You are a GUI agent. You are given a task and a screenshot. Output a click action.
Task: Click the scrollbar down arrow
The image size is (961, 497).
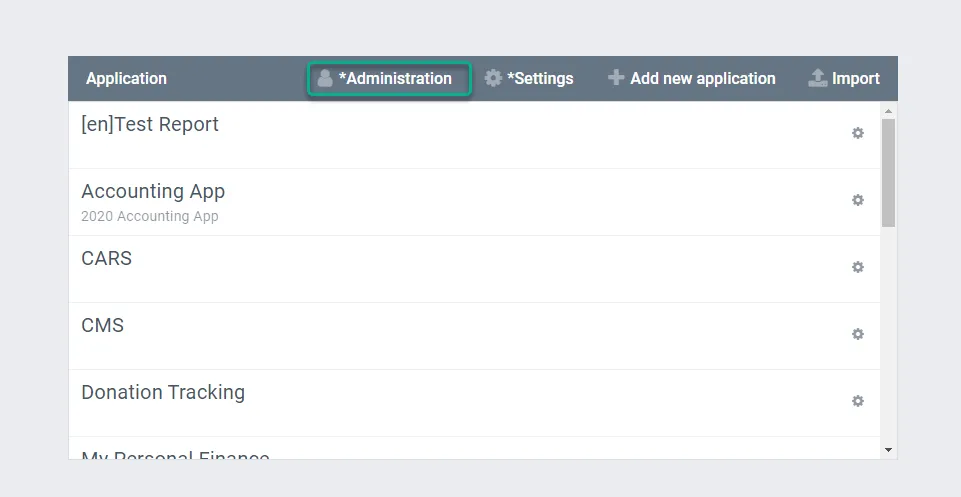[889, 451]
